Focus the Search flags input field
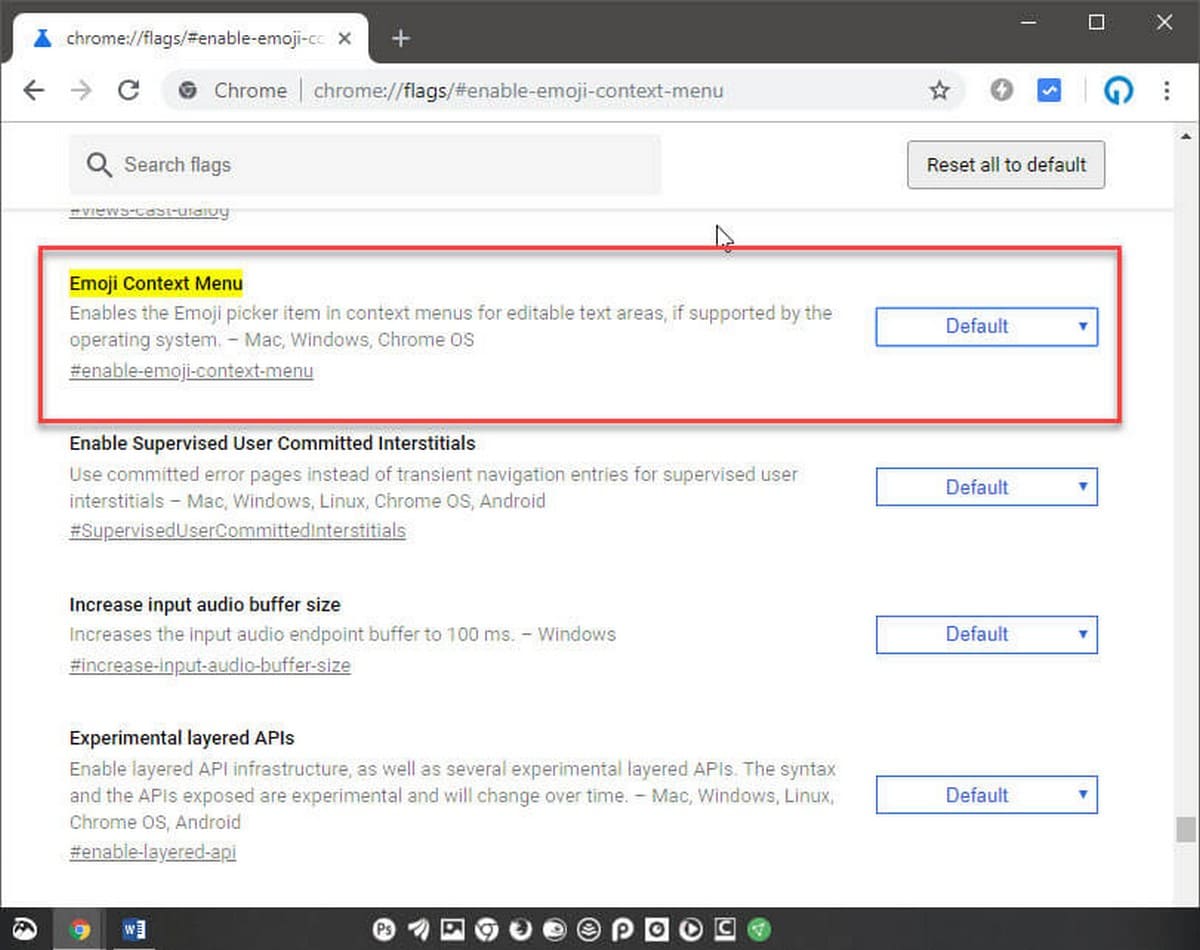Image resolution: width=1200 pixels, height=950 pixels. pos(365,165)
